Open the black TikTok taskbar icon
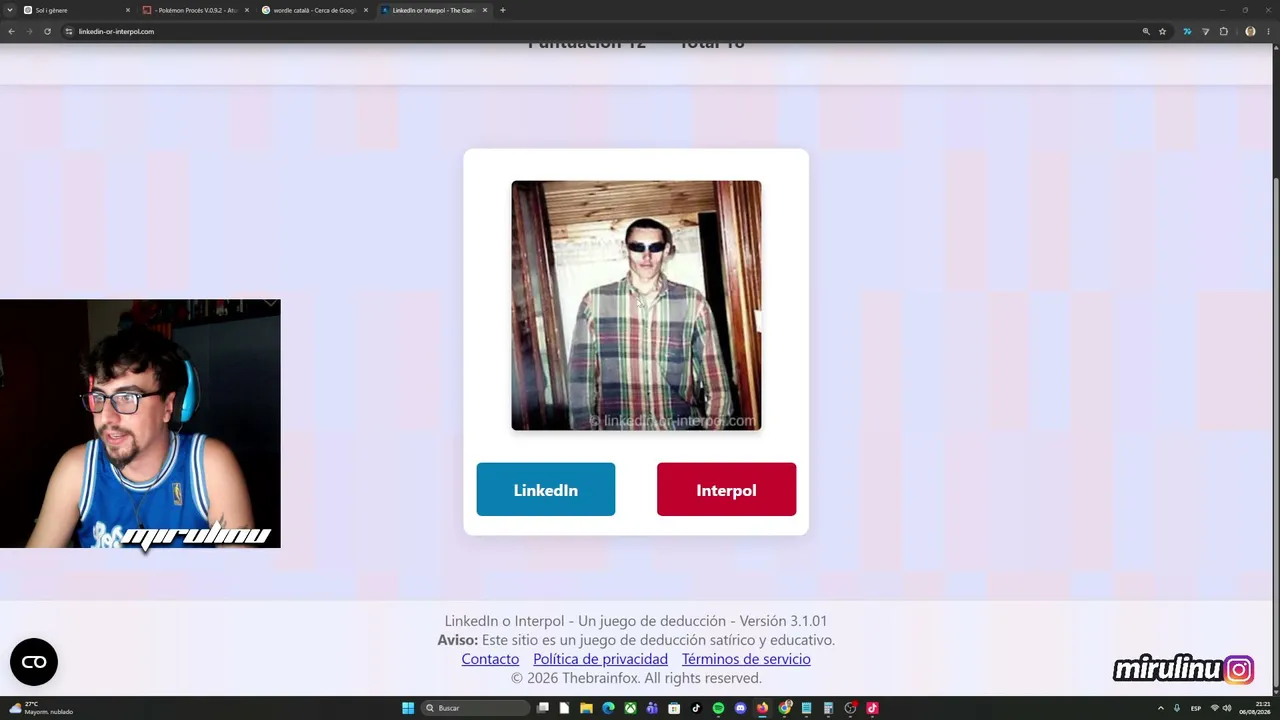The image size is (1280, 720). pos(696,708)
